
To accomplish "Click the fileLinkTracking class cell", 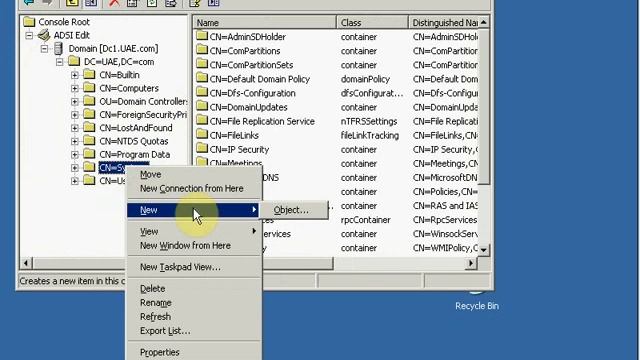I will (370, 135).
